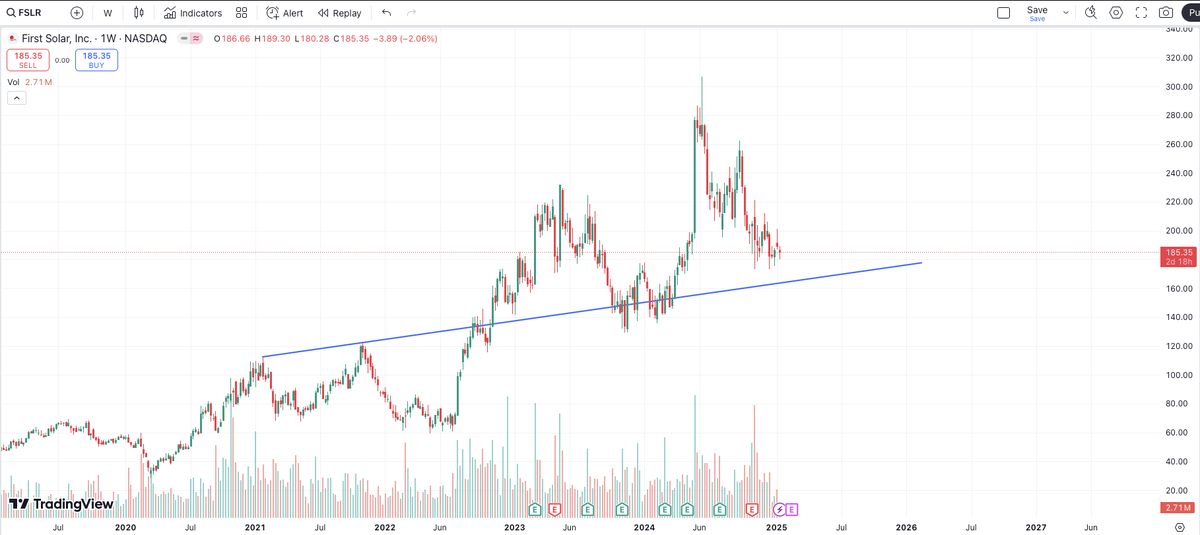Open chart settings hexagon icon
Viewport: 1200px width, 535px height.
click(x=1116, y=13)
